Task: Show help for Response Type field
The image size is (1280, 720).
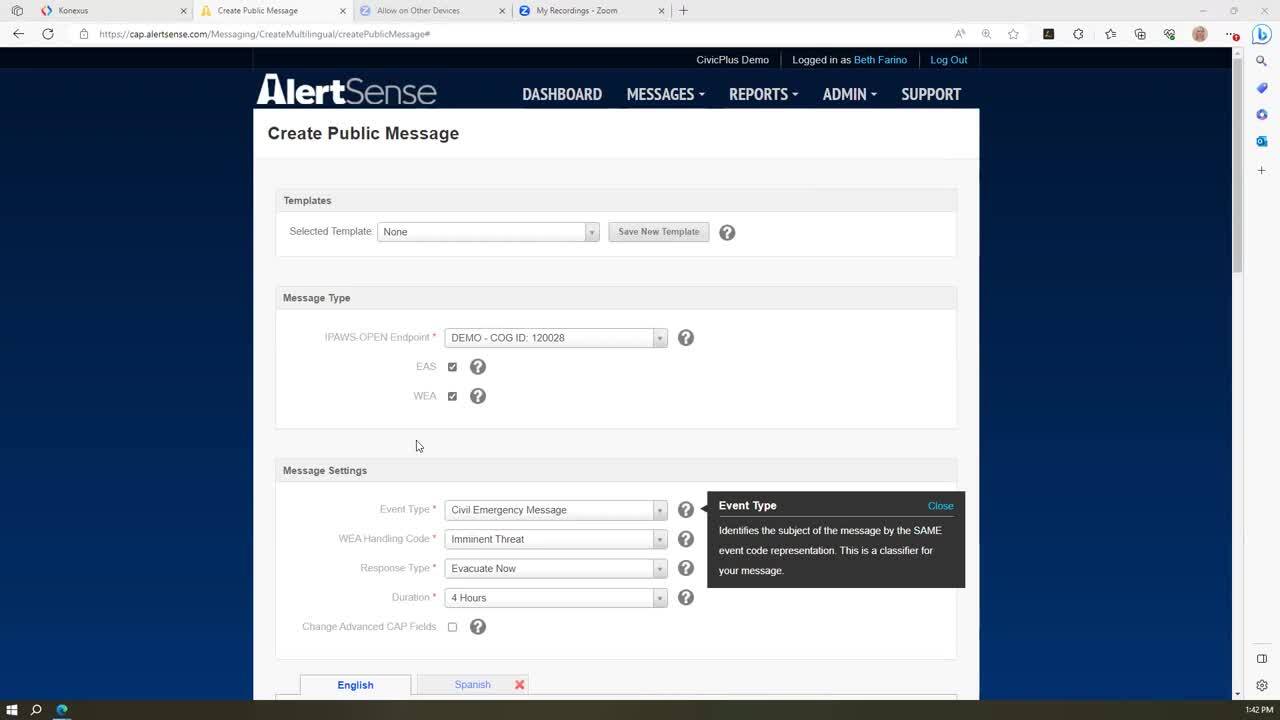Action: 685,568
